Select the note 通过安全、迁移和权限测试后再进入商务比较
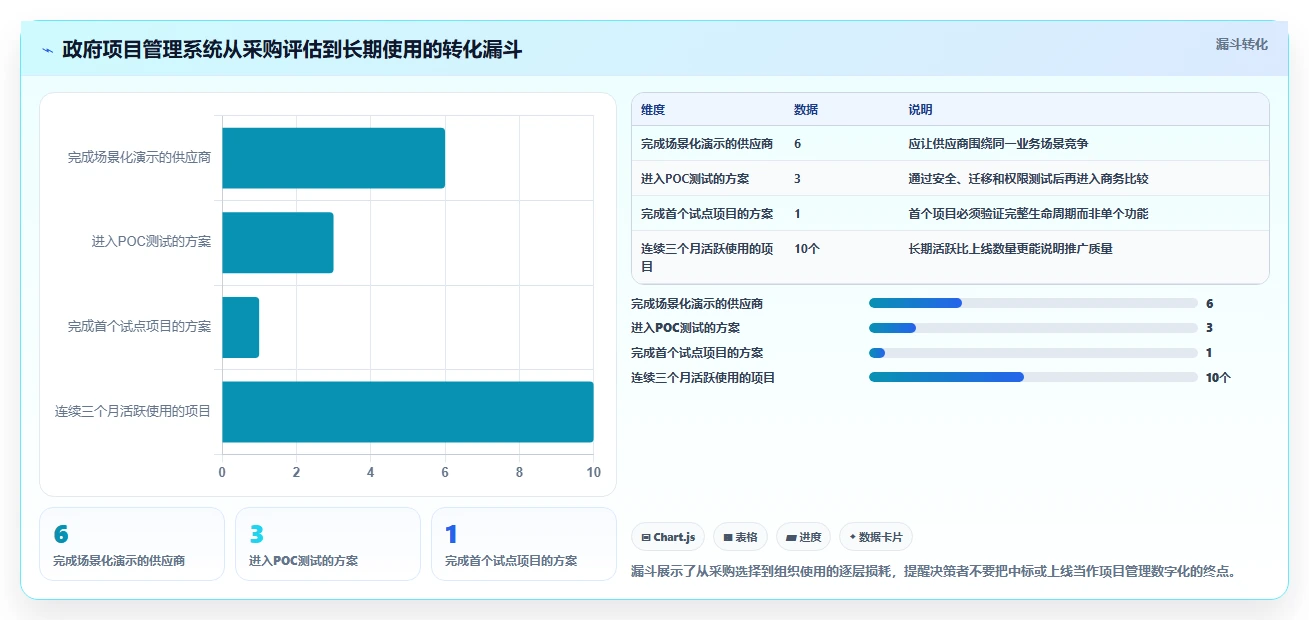Viewport: 1309px width, 620px height. [x=1028, y=179]
